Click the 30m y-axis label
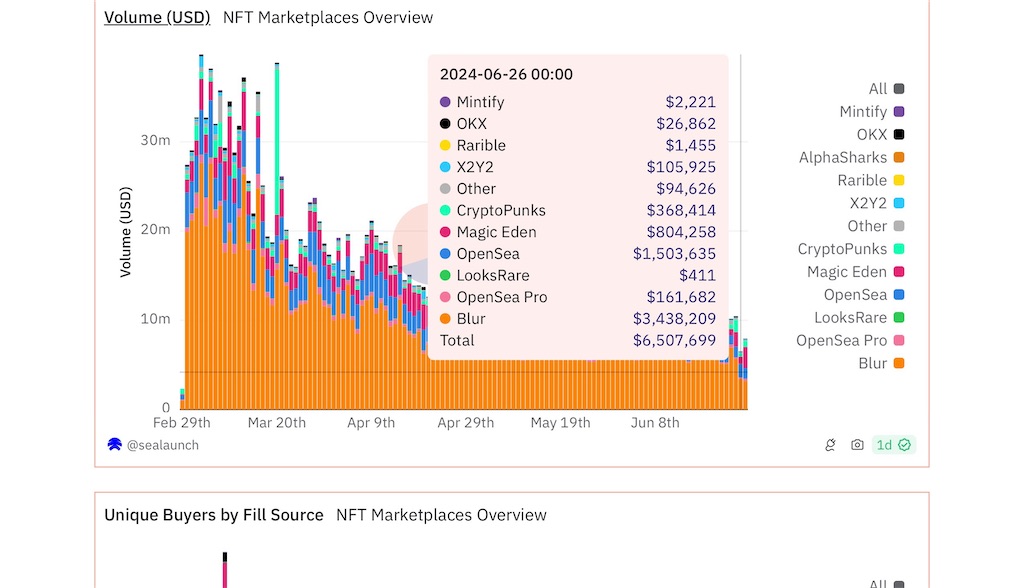This screenshot has width=1024, height=588. [x=155, y=140]
